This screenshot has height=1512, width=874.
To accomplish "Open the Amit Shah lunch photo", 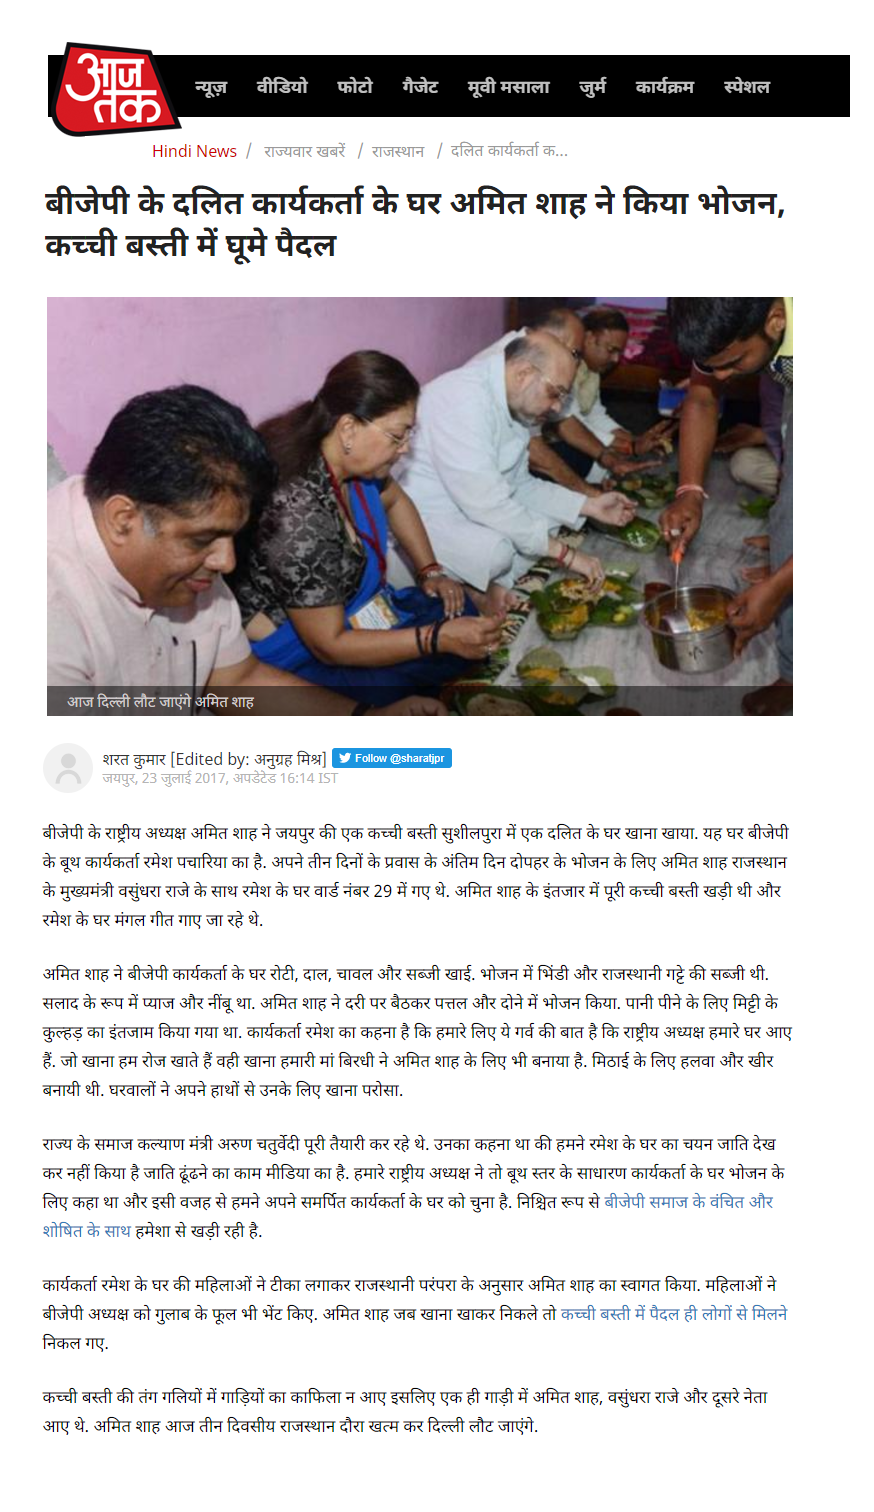I will click(x=420, y=506).
